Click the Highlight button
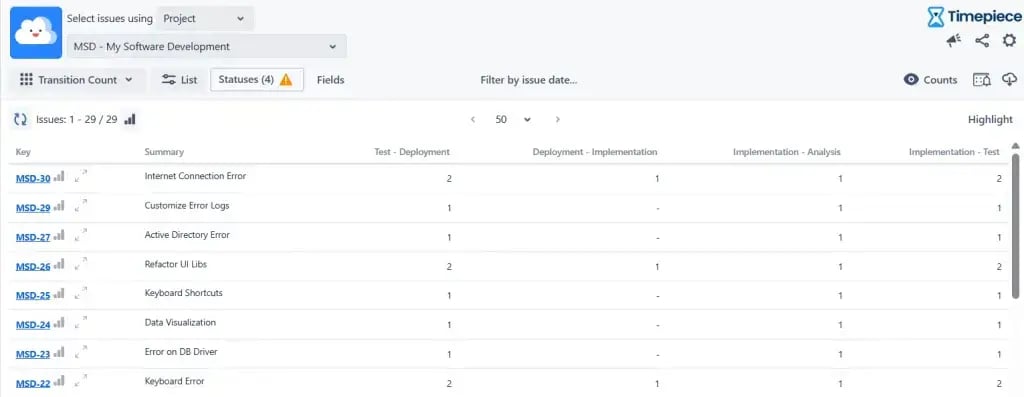The image size is (1024, 397). [x=990, y=119]
